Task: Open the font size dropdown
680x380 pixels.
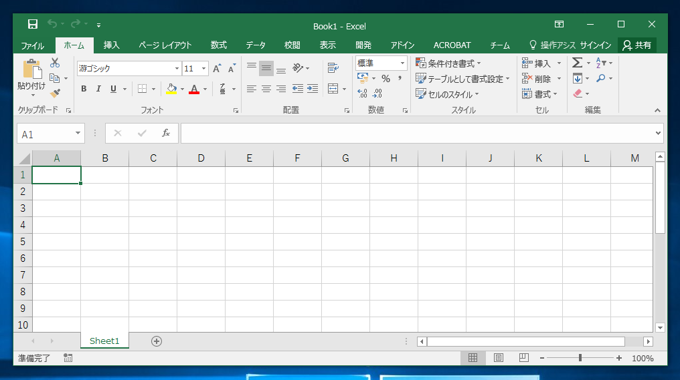Action: pos(204,69)
